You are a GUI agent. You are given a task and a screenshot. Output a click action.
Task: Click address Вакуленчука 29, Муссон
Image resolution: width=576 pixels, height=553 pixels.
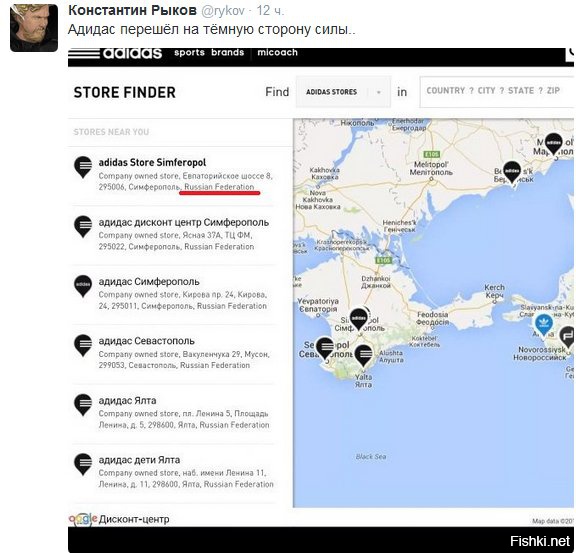(226, 354)
